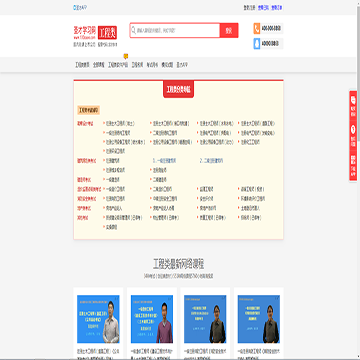Screen dimensions: 360x360
Task: Open the 监理工程师 category link
Action: (207, 189)
